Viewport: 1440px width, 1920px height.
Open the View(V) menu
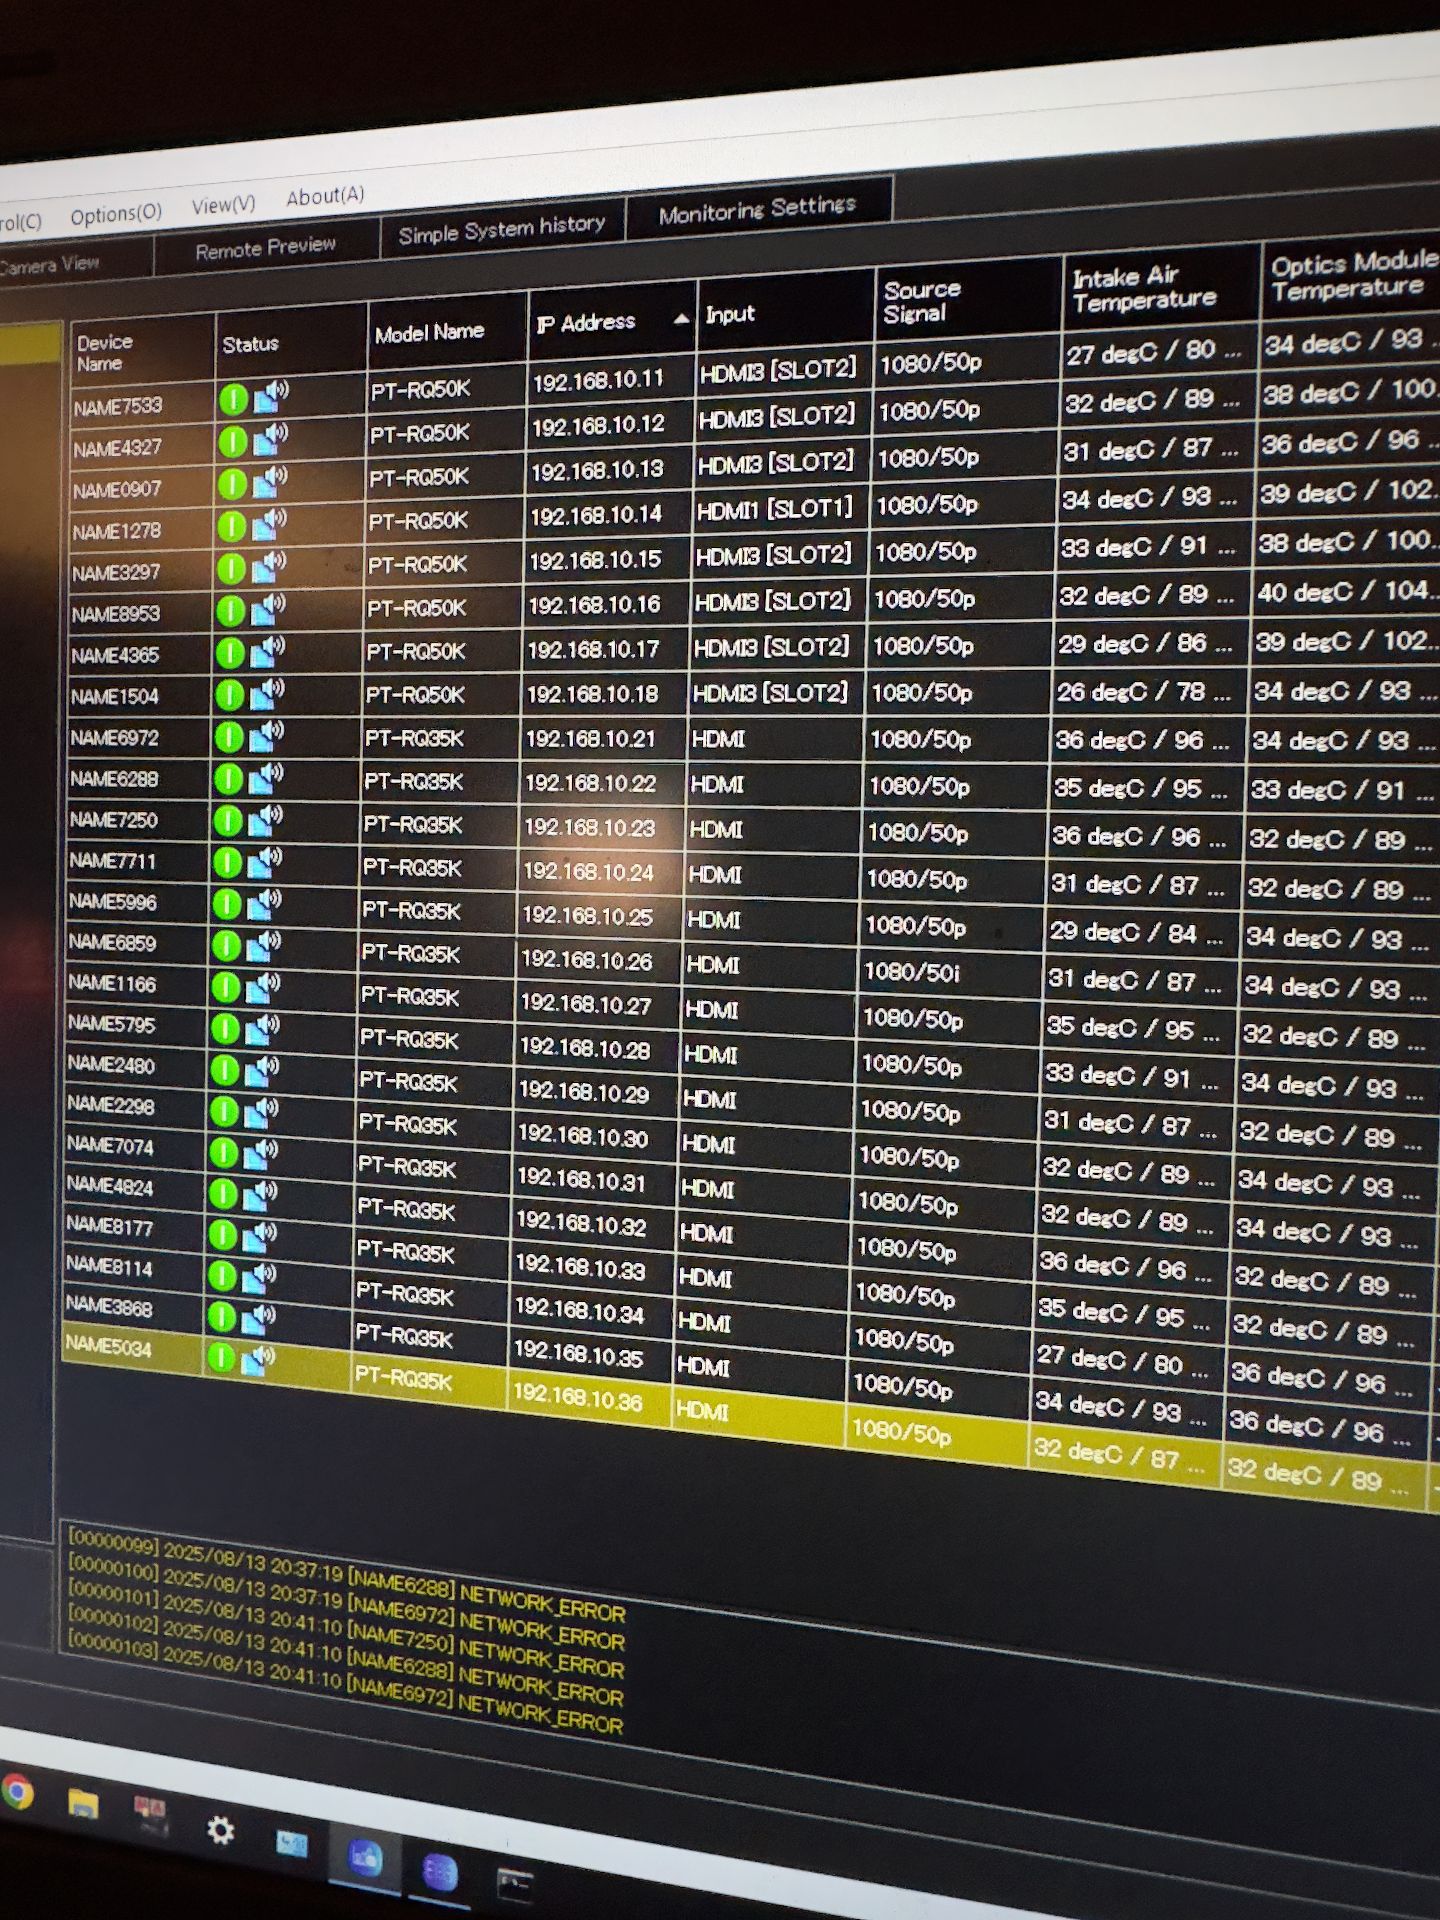tap(223, 205)
